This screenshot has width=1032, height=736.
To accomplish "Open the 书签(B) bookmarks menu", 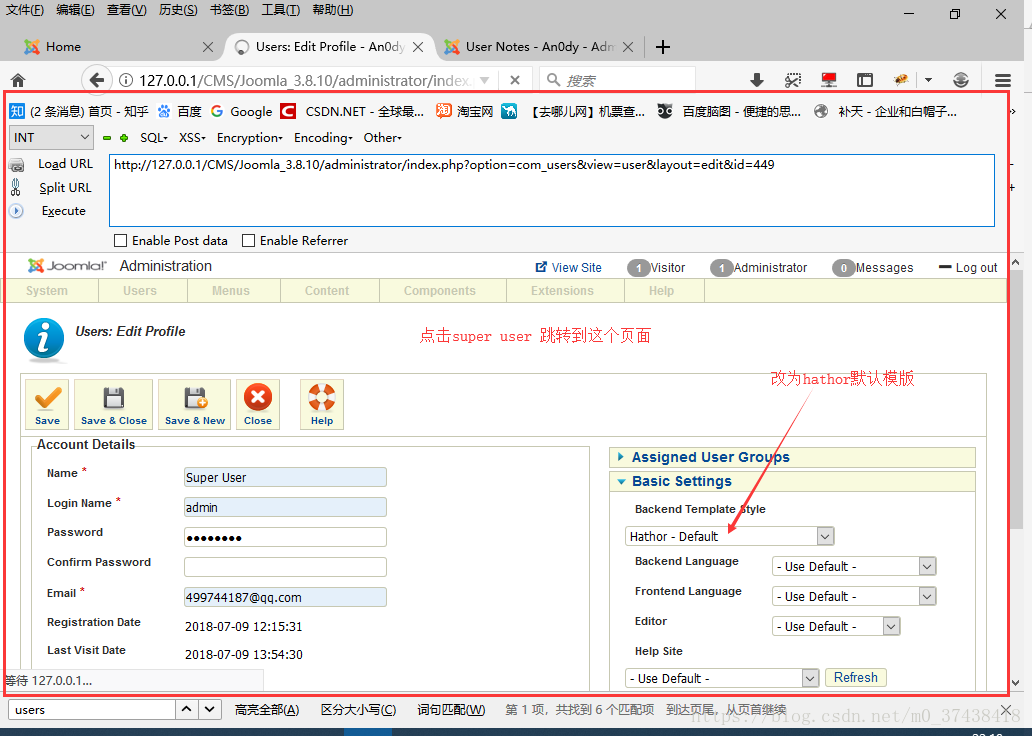I will point(229,10).
